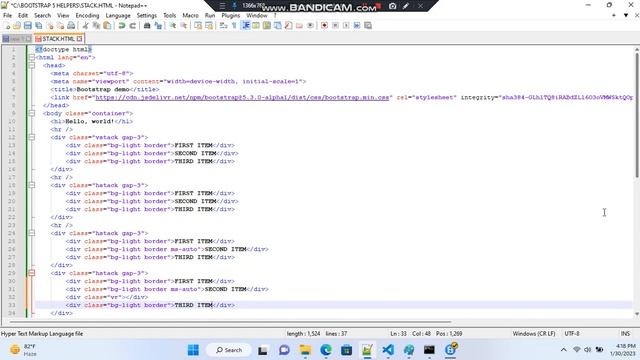Open Find with the binoculars icon
Screen dimensions: 640x360
pos(147,25)
